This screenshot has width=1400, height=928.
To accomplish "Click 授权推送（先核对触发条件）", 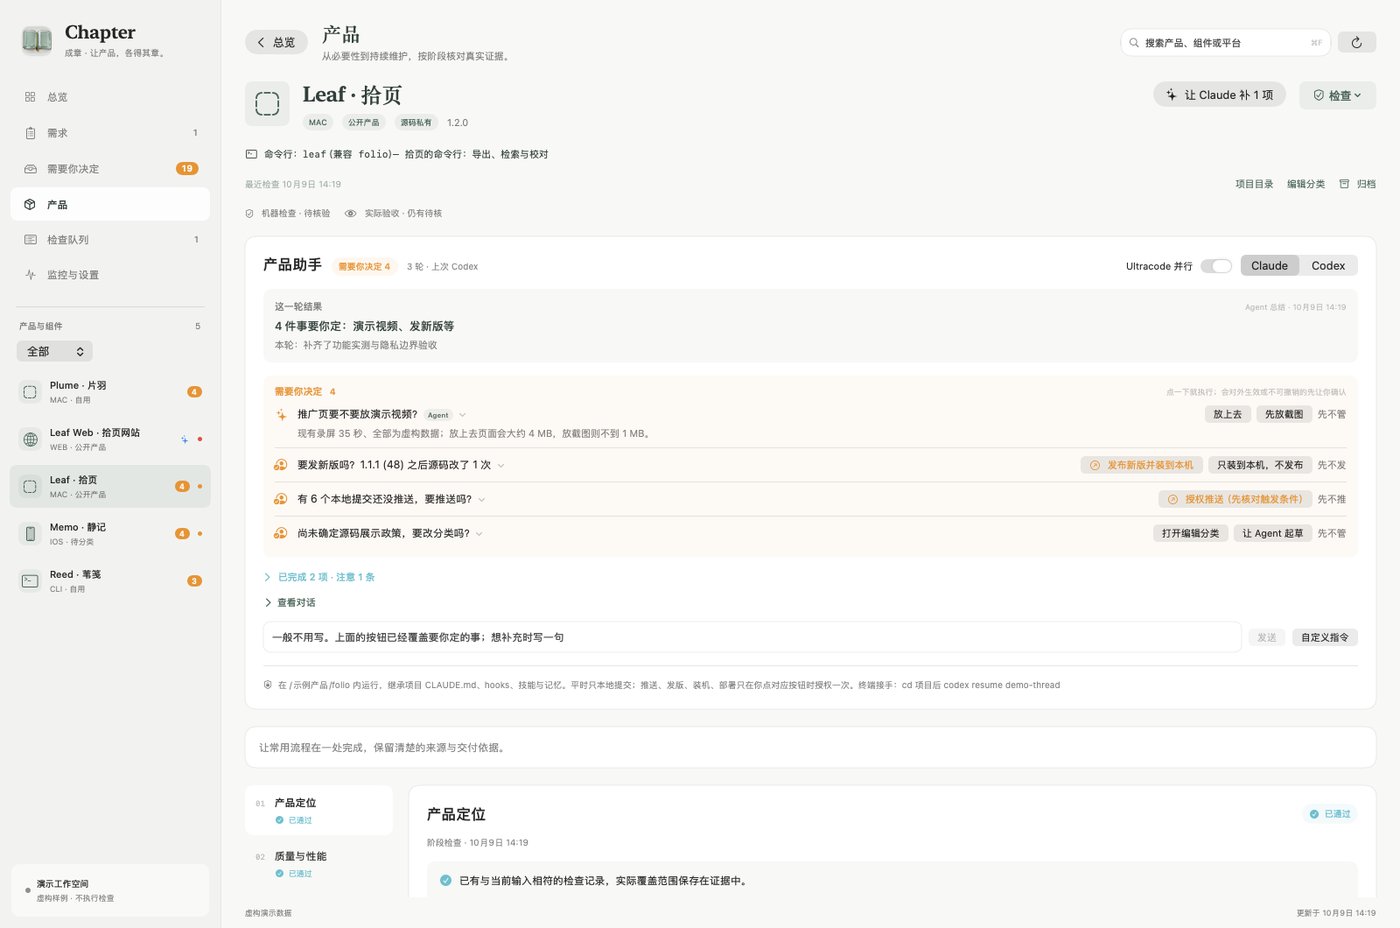I will (1235, 499).
